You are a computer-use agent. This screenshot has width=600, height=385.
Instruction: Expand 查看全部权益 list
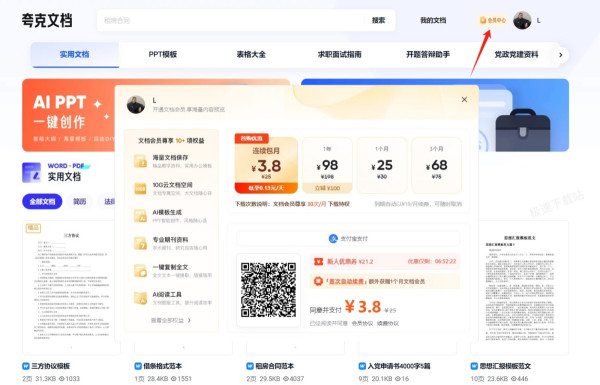(x=171, y=320)
